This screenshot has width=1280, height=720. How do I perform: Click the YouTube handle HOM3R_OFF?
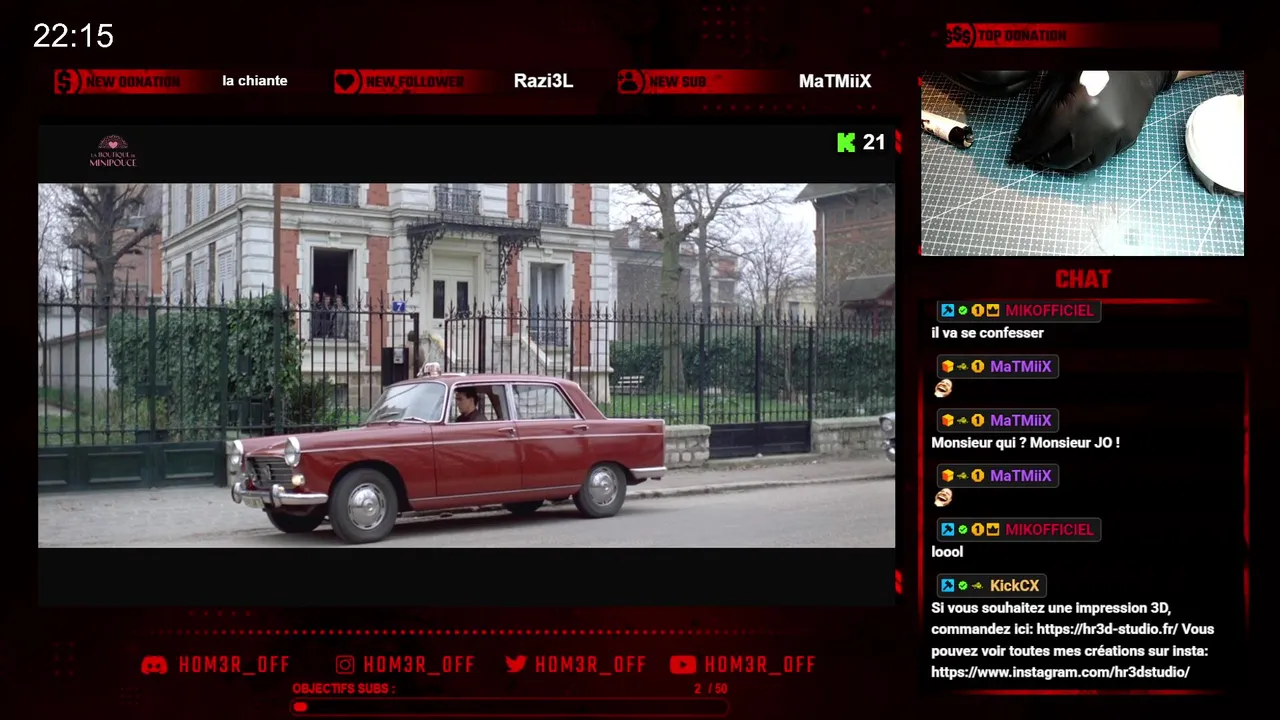point(760,665)
